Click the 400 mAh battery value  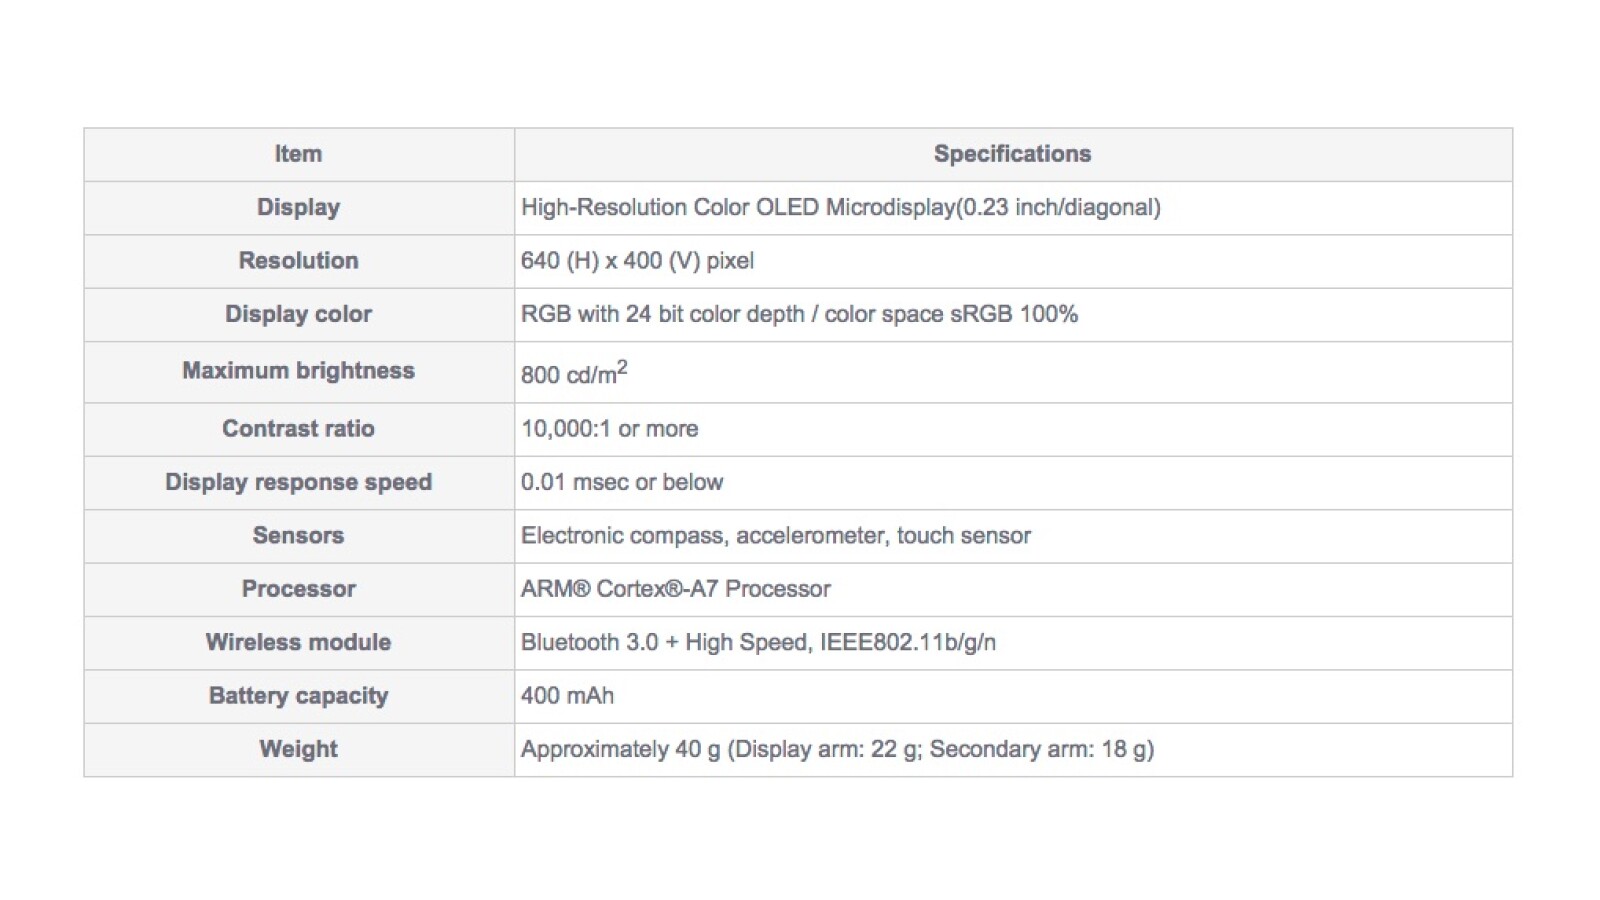(x=567, y=696)
